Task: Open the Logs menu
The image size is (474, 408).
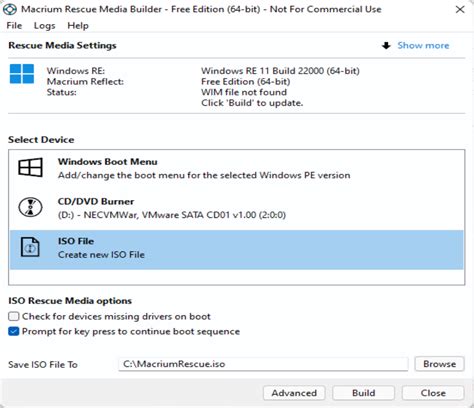Action: [x=44, y=26]
